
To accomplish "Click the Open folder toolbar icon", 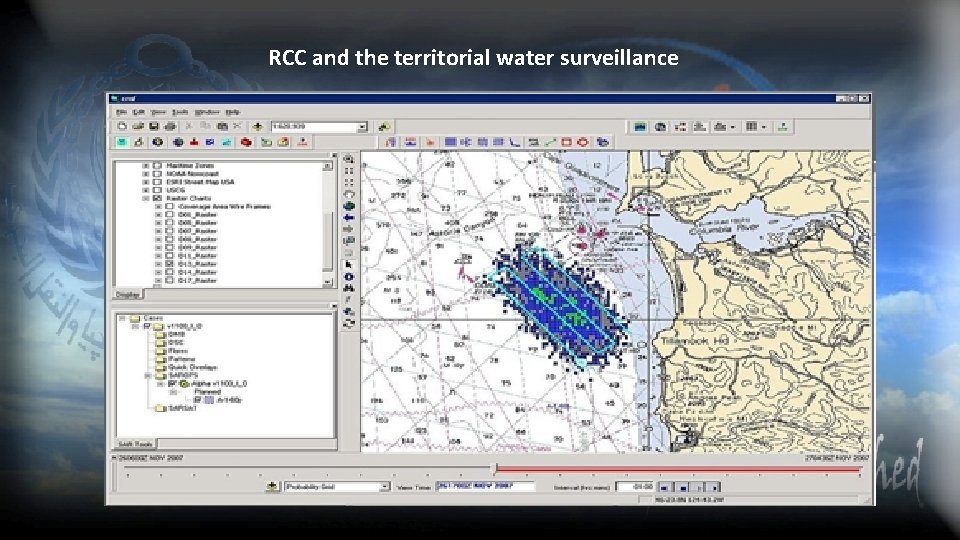I will coord(138,127).
